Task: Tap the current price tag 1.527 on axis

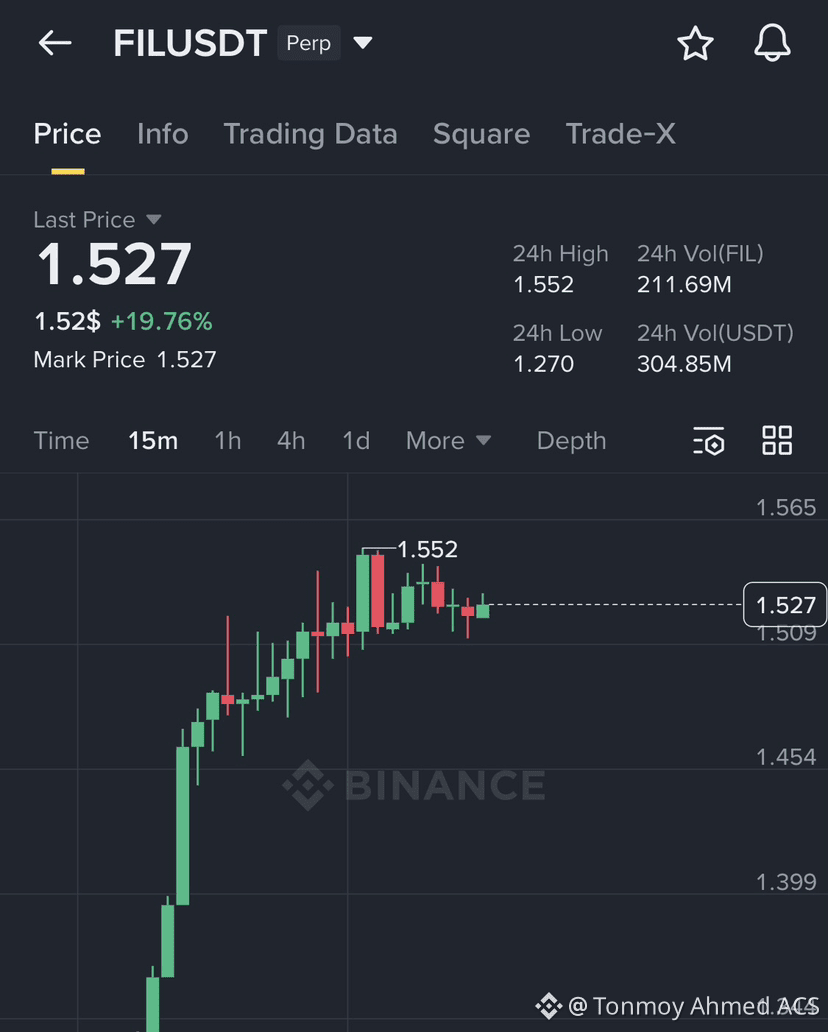Action: point(785,604)
